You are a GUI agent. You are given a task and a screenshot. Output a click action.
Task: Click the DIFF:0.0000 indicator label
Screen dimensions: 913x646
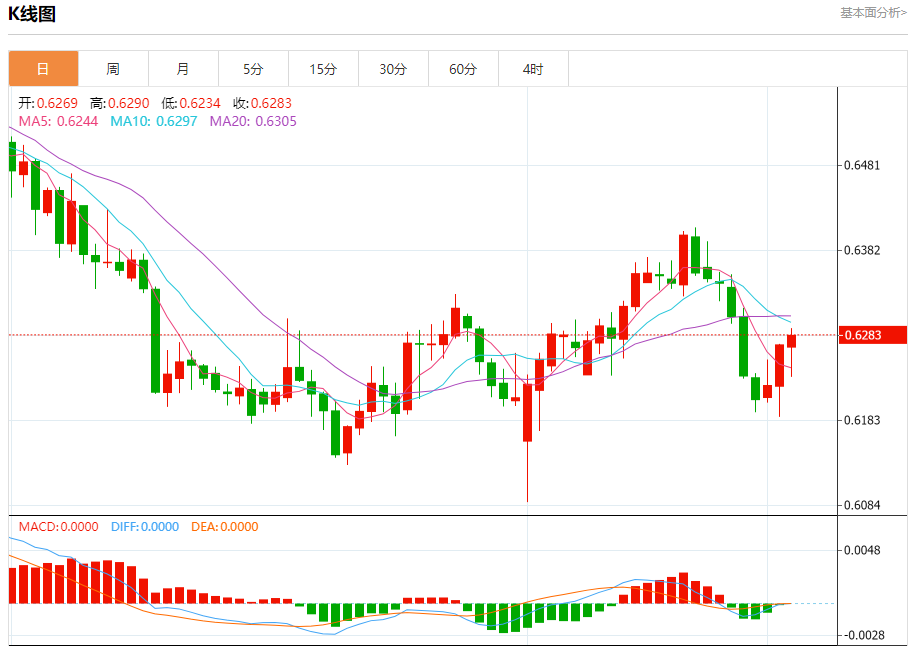click(145, 527)
